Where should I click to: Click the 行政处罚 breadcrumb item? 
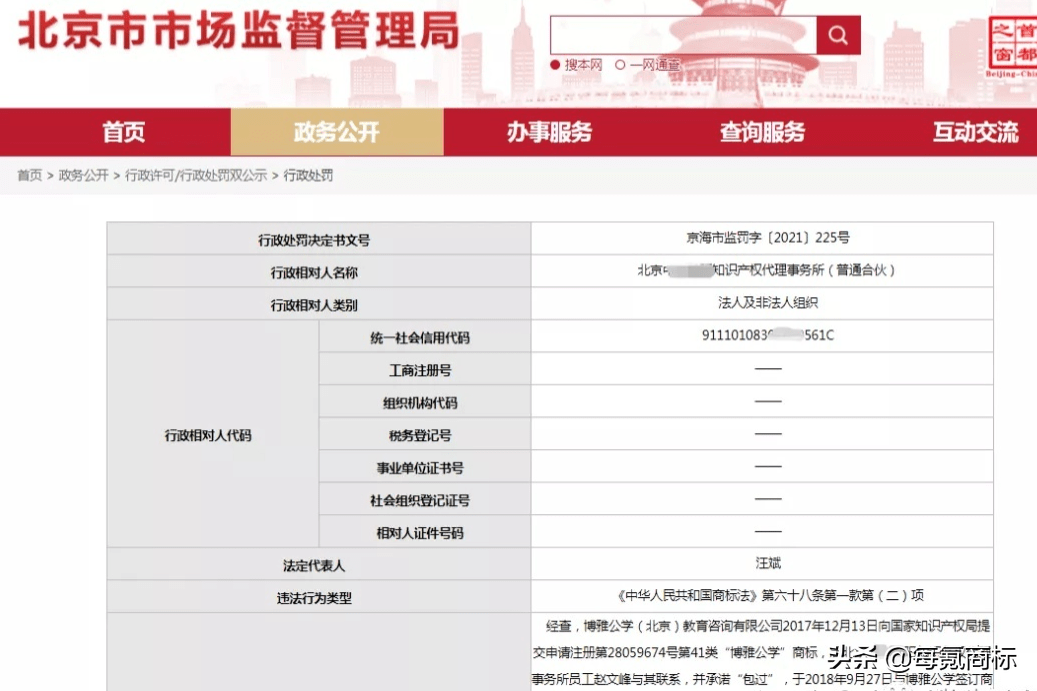[308, 175]
